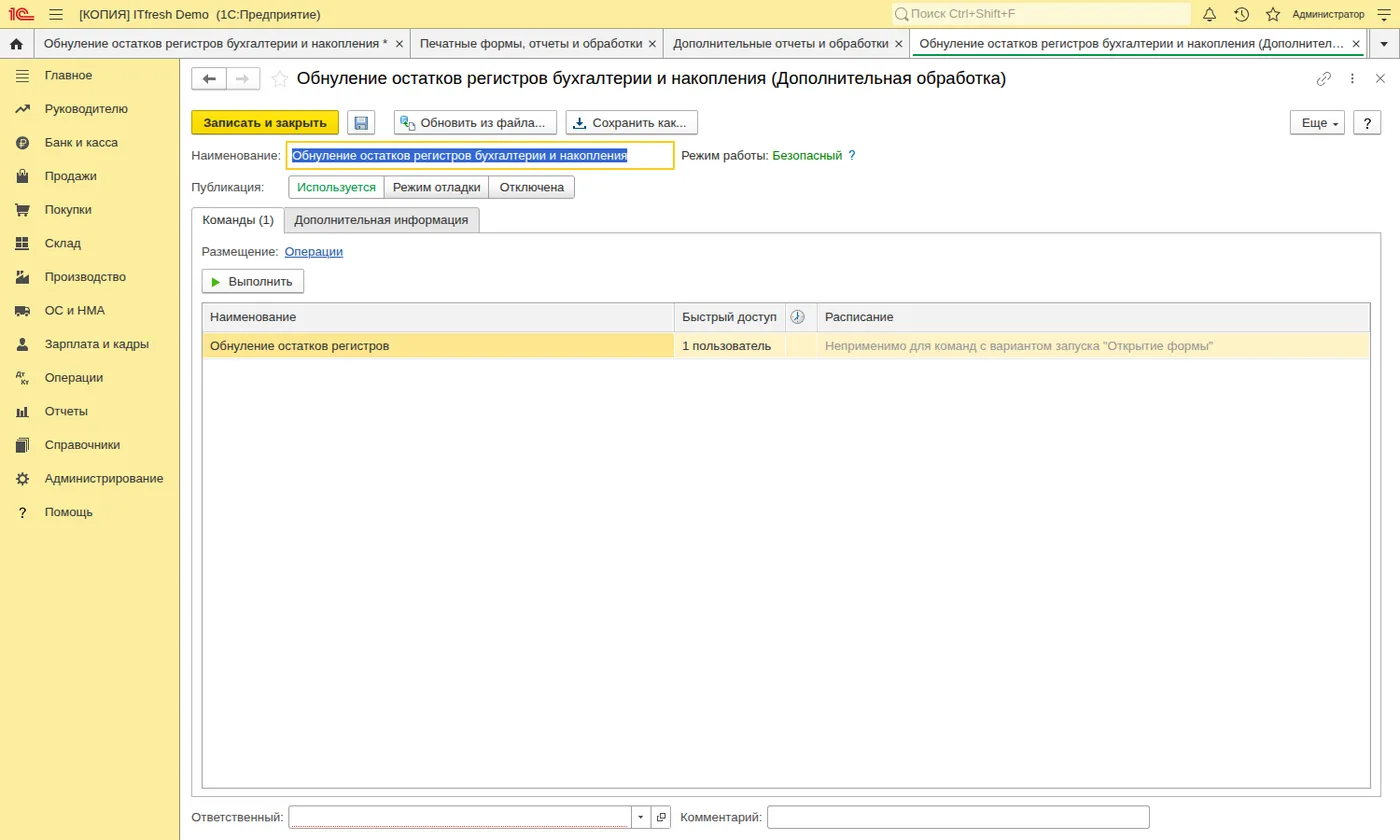Click the notifications bell icon
The height and width of the screenshot is (840, 1400).
tap(1210, 14)
